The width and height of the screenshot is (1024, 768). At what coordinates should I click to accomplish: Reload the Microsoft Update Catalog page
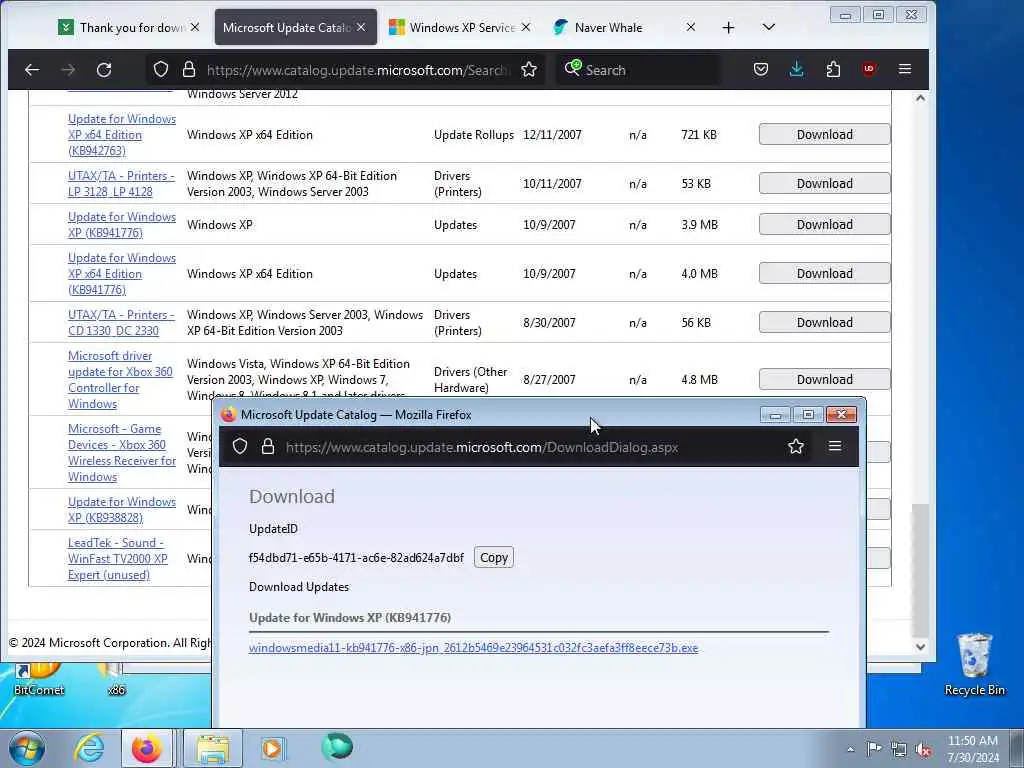[x=104, y=69]
